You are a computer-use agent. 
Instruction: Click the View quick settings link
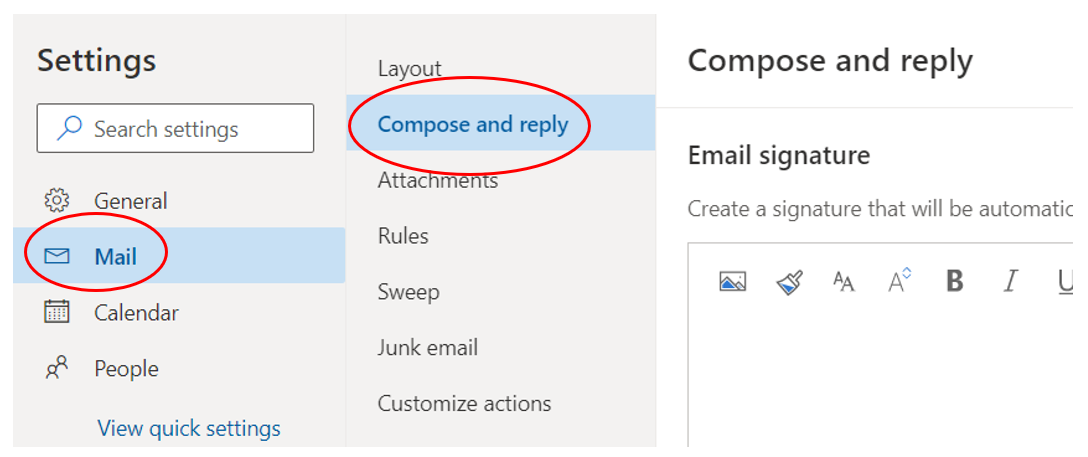pos(189,429)
